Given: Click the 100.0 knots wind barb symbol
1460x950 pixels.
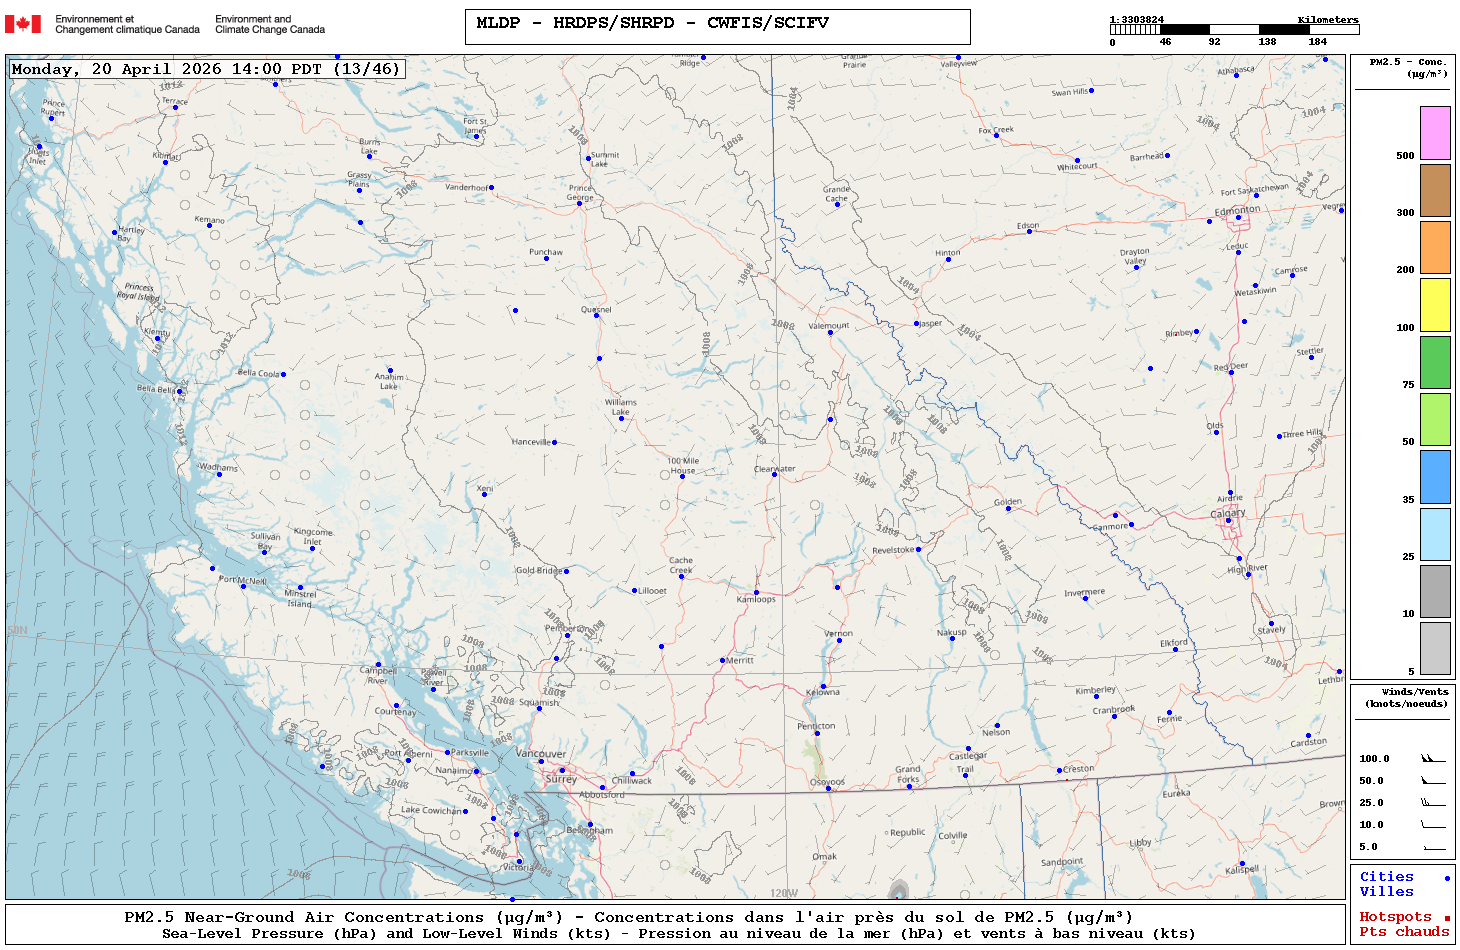Looking at the screenshot, I should tap(1432, 759).
